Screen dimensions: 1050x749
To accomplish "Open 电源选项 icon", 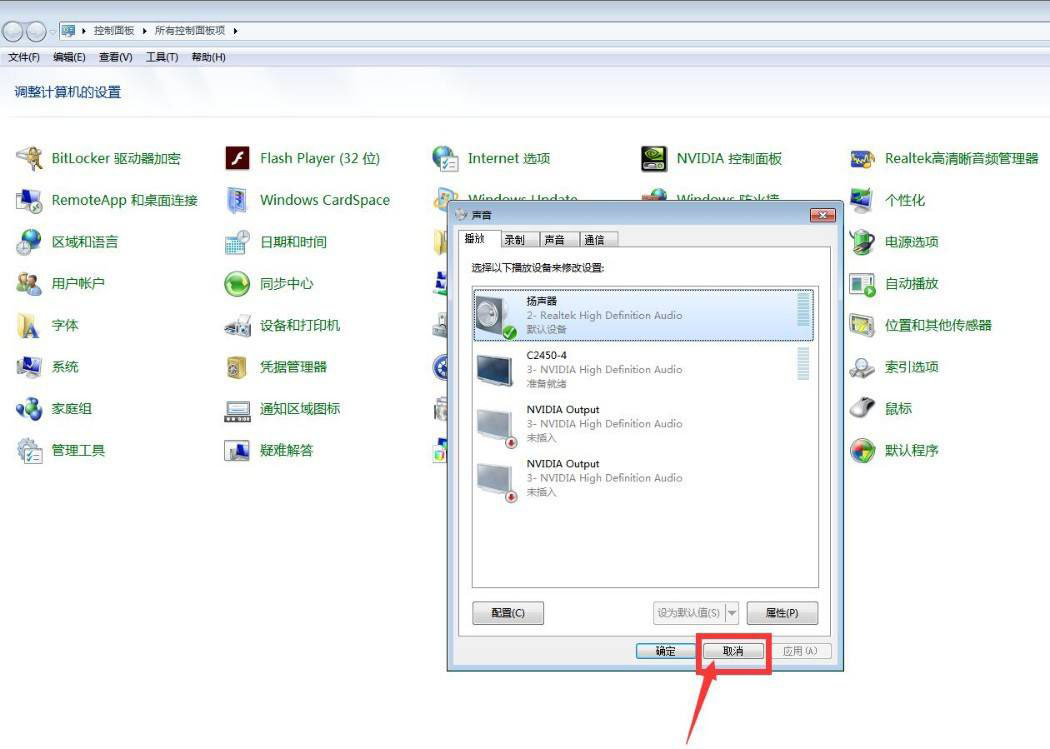I will click(x=862, y=242).
